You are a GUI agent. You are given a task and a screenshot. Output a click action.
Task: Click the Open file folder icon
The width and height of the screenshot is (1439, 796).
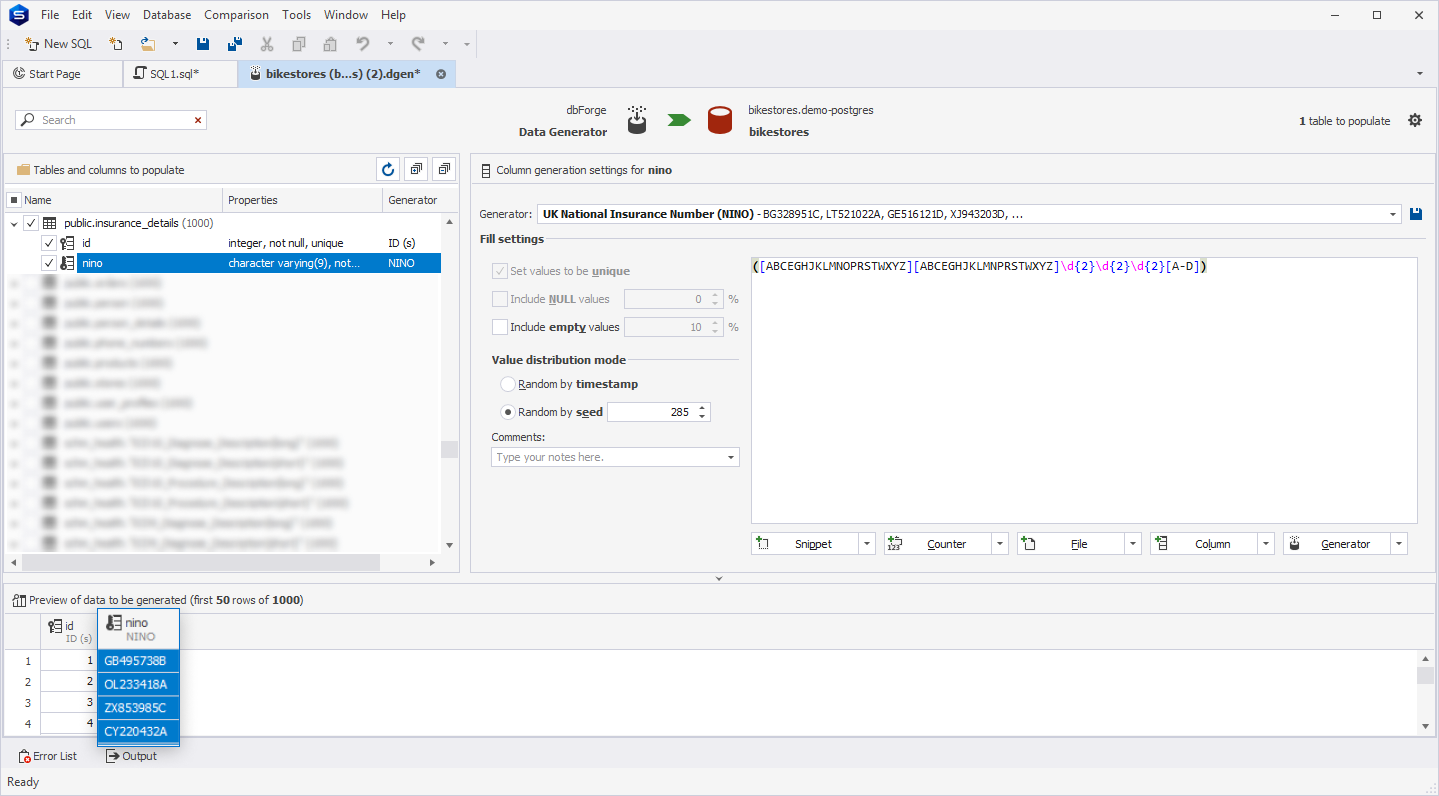(148, 44)
